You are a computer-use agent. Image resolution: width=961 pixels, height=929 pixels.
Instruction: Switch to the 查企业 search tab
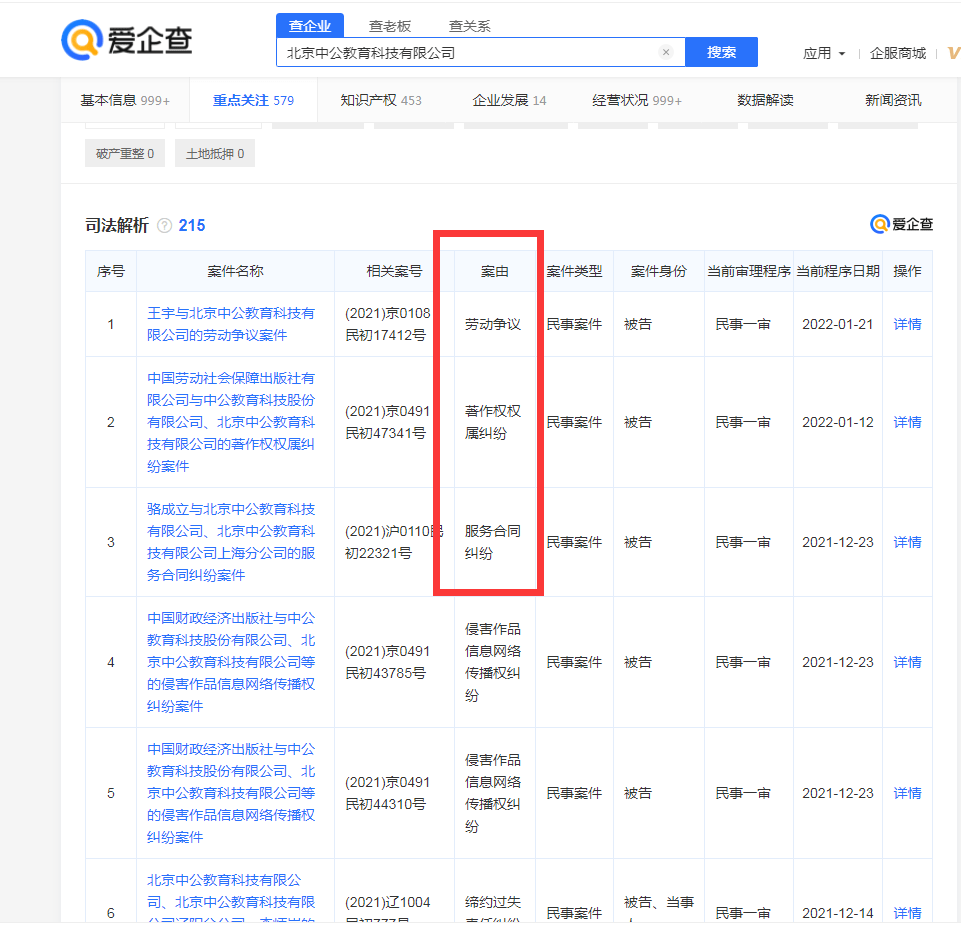tap(310, 26)
